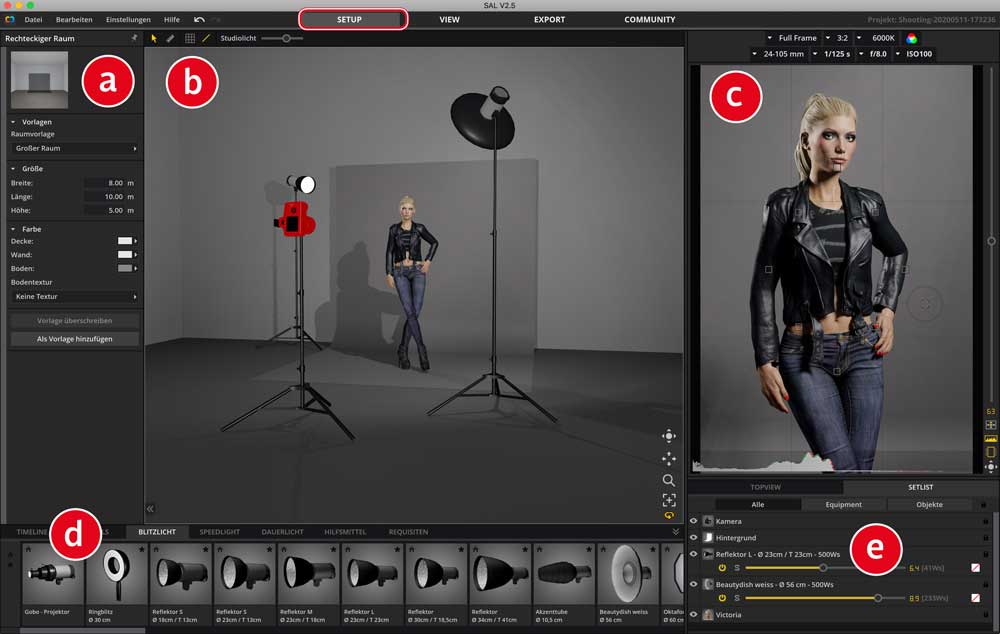Open the Datei menu

click(x=33, y=20)
